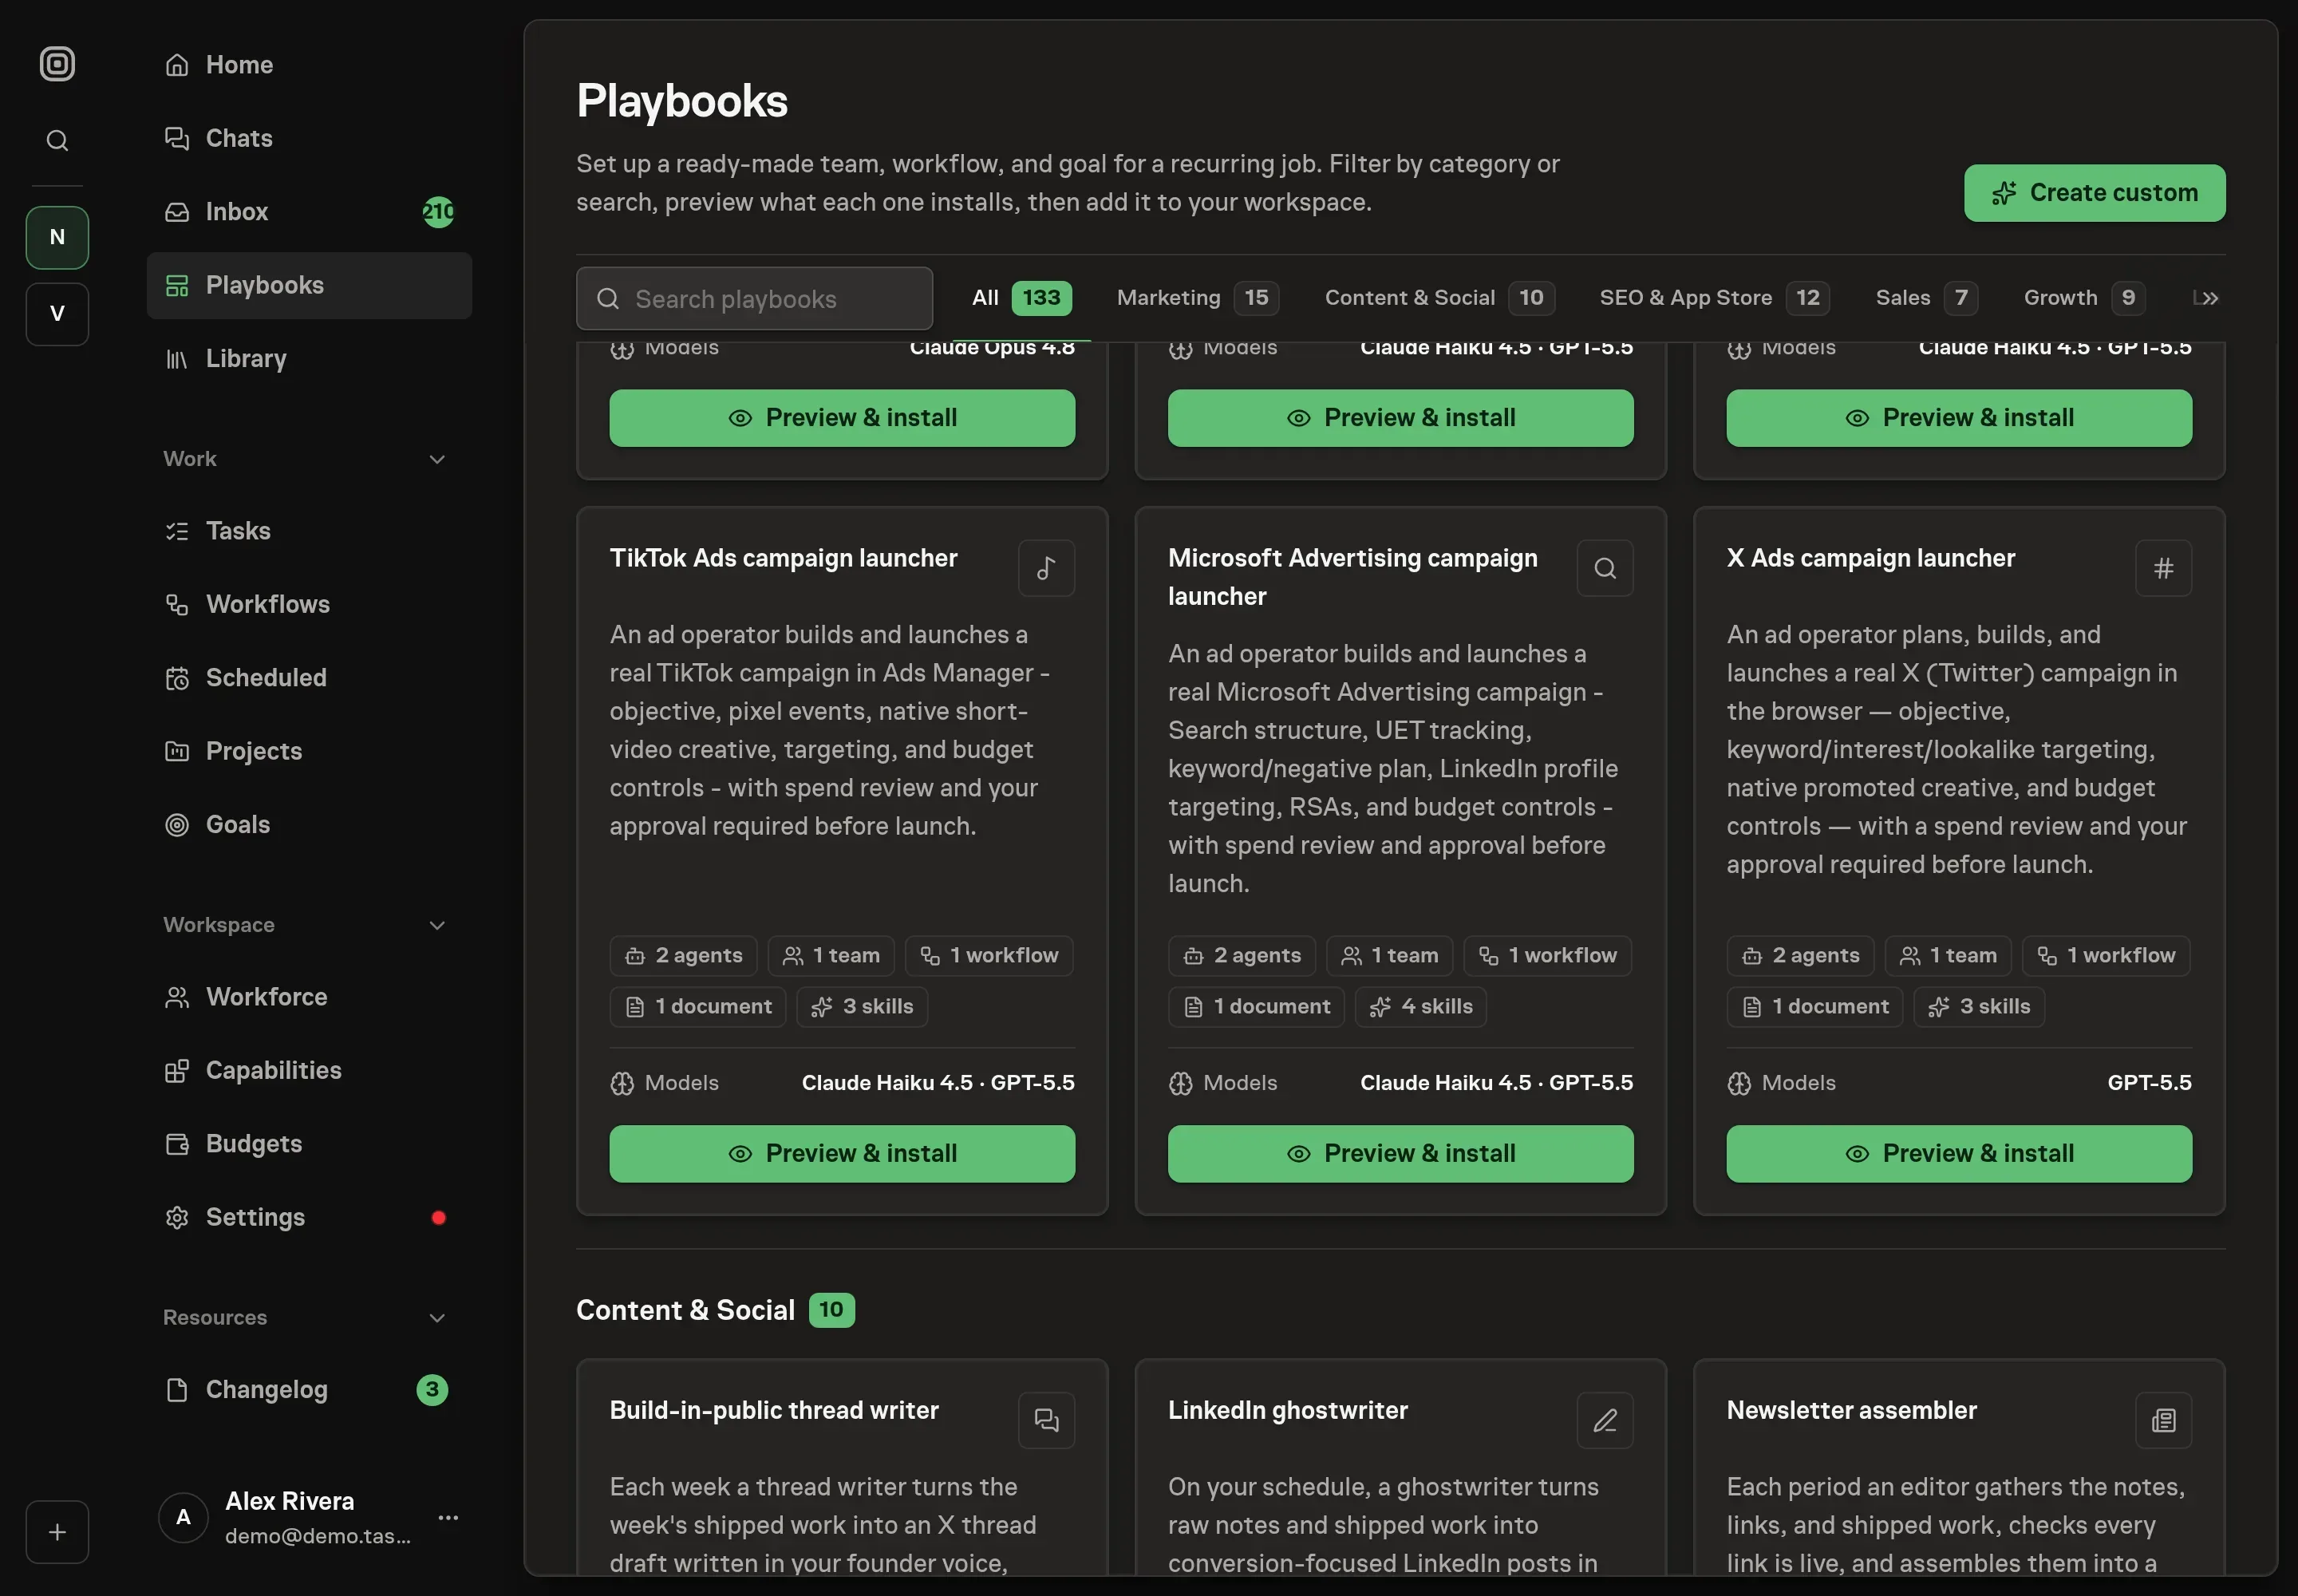Preview & install the Microsoft Advertising campaign launcher
Viewport: 2298px width, 1596px height.
click(1400, 1154)
